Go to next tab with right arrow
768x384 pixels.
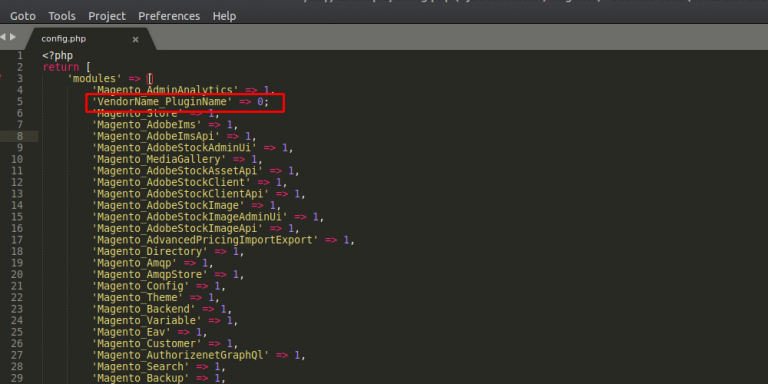(x=13, y=37)
